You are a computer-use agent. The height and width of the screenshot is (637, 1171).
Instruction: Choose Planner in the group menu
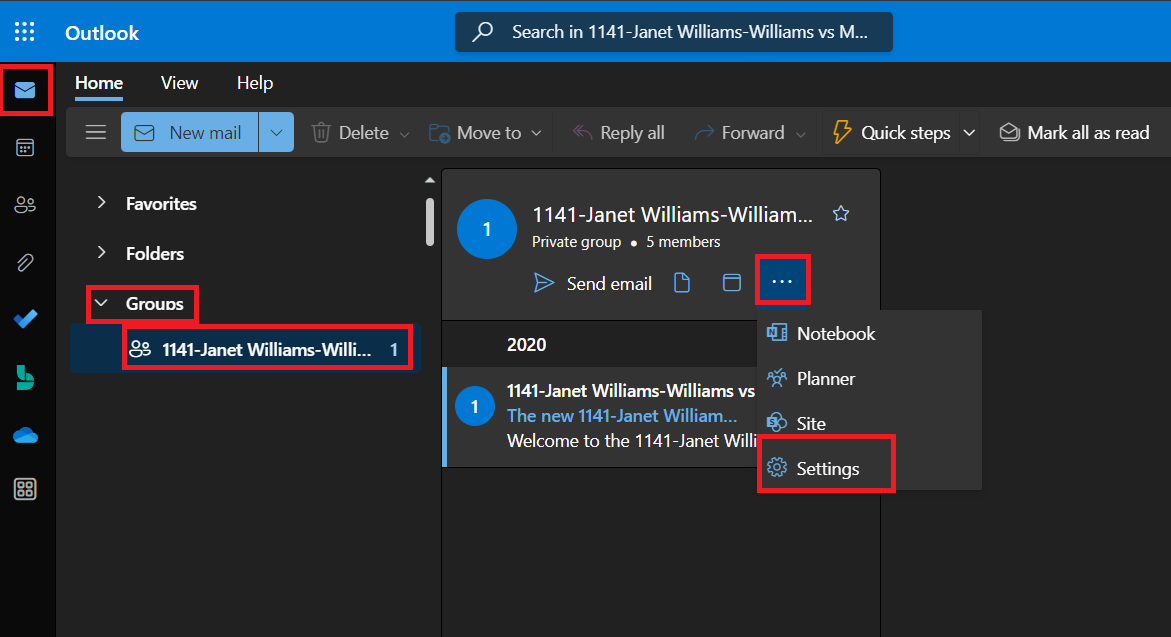click(x=825, y=379)
